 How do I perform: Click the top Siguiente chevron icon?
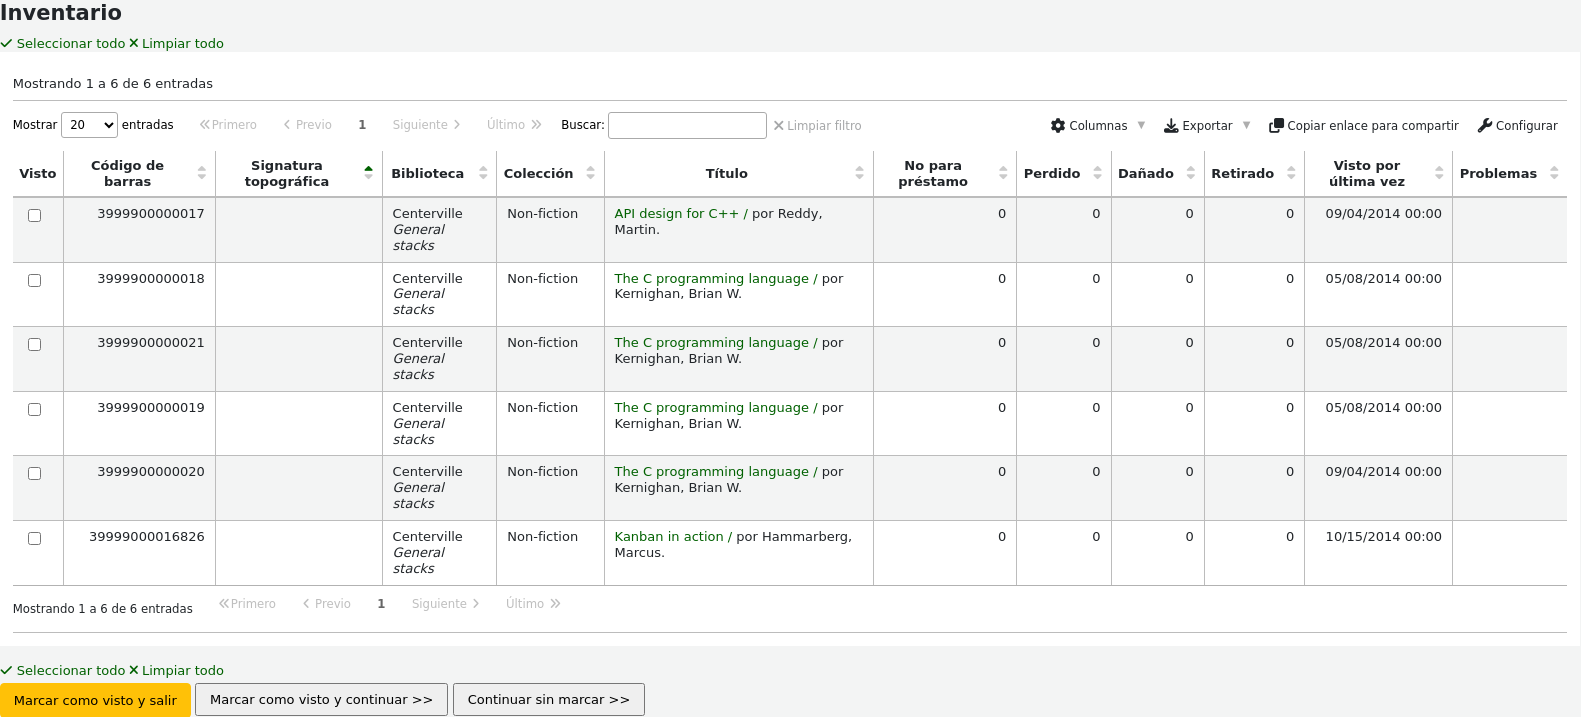click(457, 125)
